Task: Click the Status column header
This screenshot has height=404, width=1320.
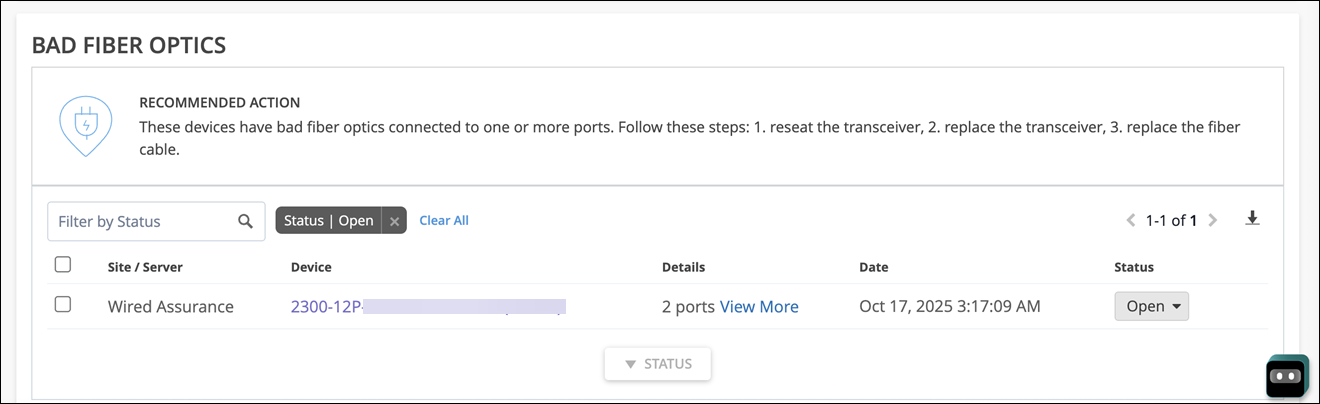Action: point(1134,267)
